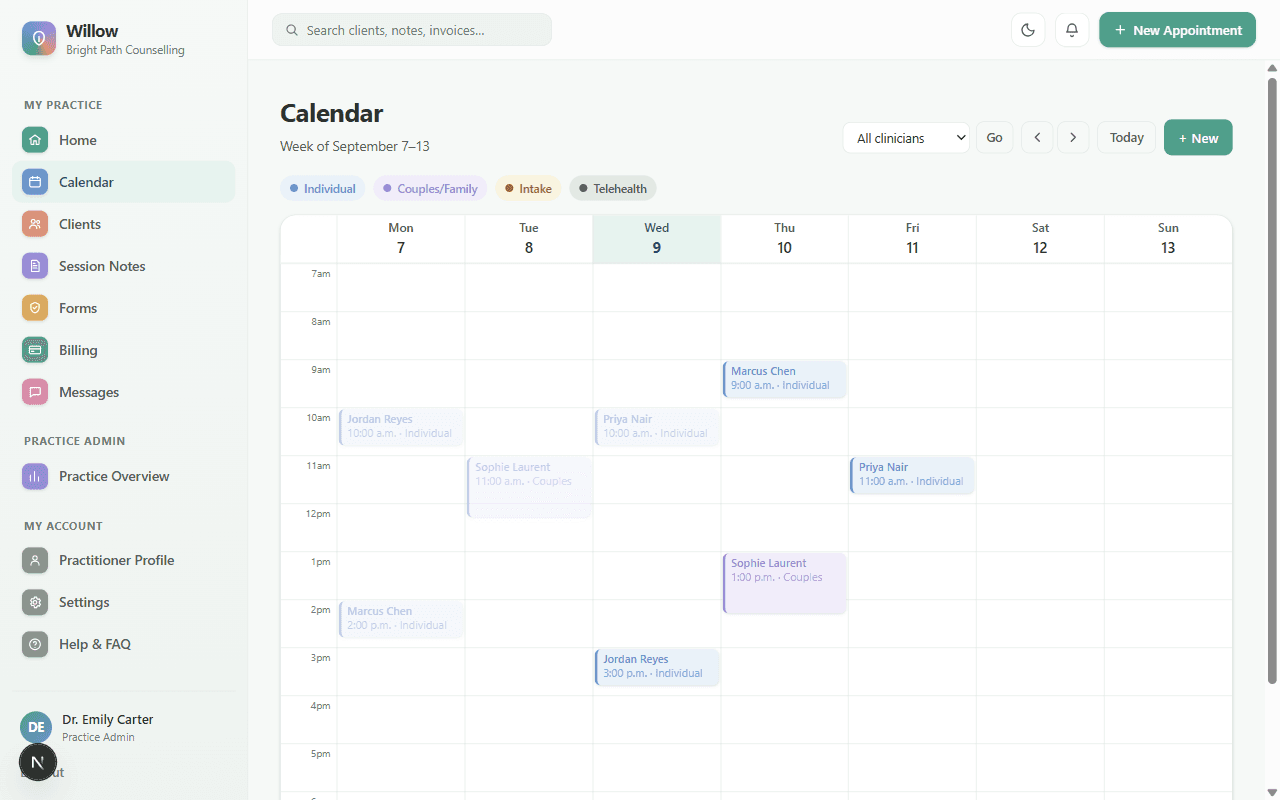Open Priya Nair 11:00 a.m. Friday appointment

pos(913,475)
